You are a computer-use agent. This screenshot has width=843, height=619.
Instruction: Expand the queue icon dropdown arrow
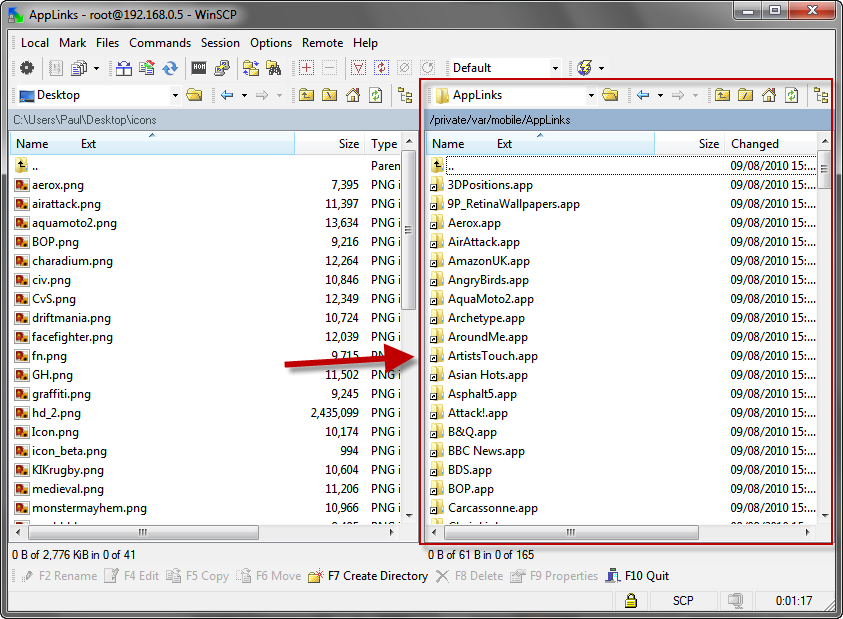coord(96,68)
